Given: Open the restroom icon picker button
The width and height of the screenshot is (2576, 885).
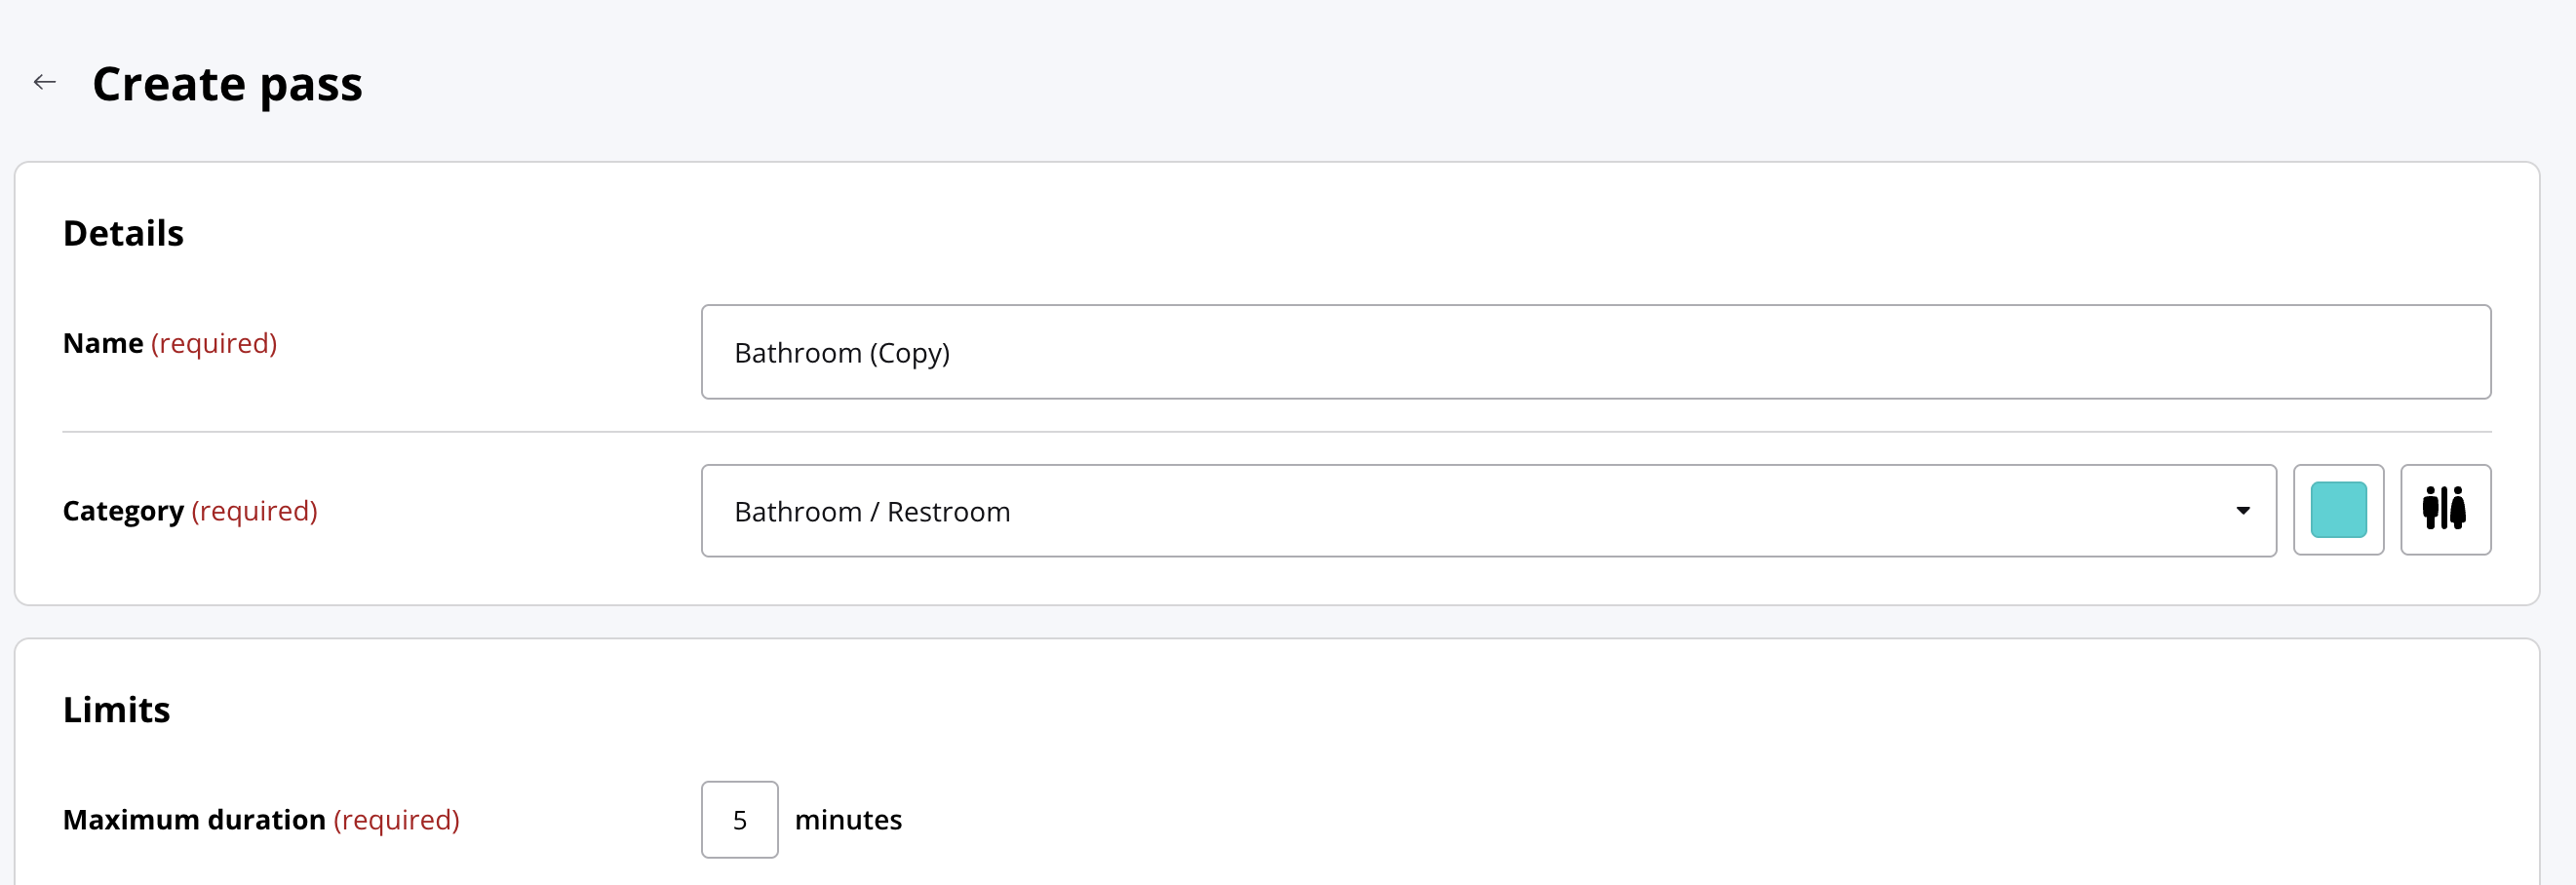Looking at the screenshot, I should pos(2445,509).
